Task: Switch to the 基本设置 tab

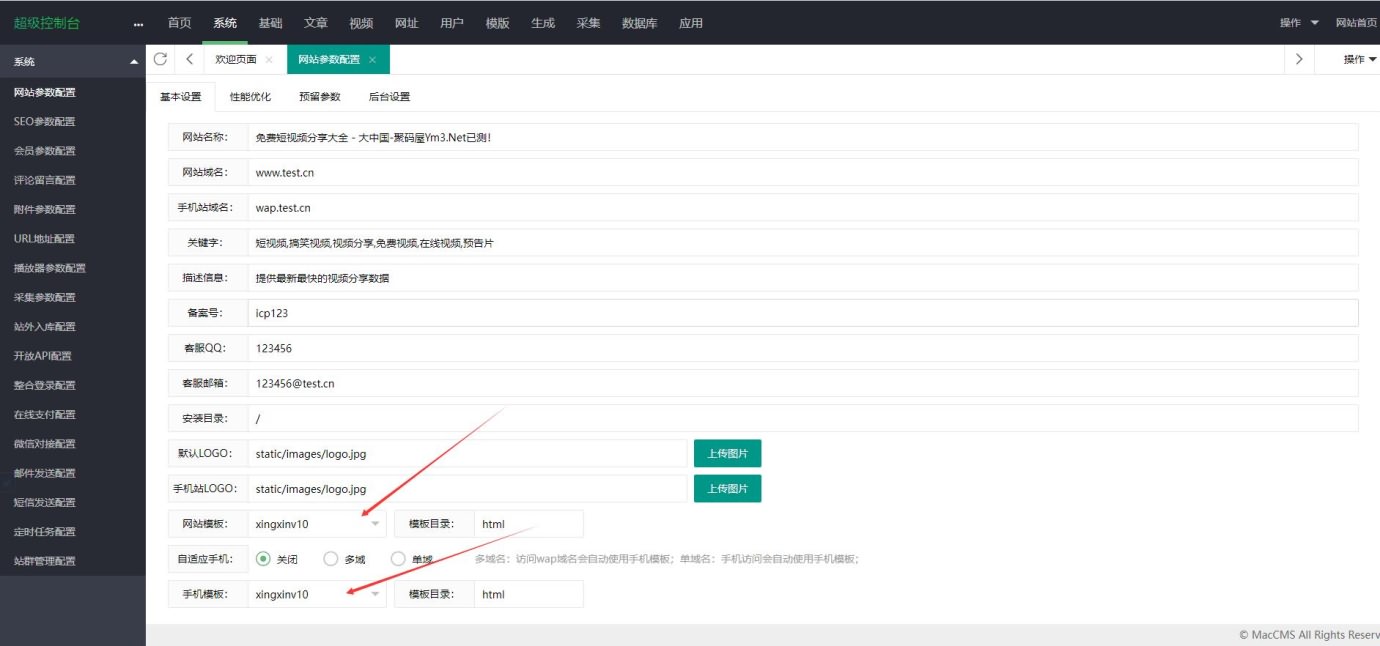Action: pyautogui.click(x=181, y=97)
